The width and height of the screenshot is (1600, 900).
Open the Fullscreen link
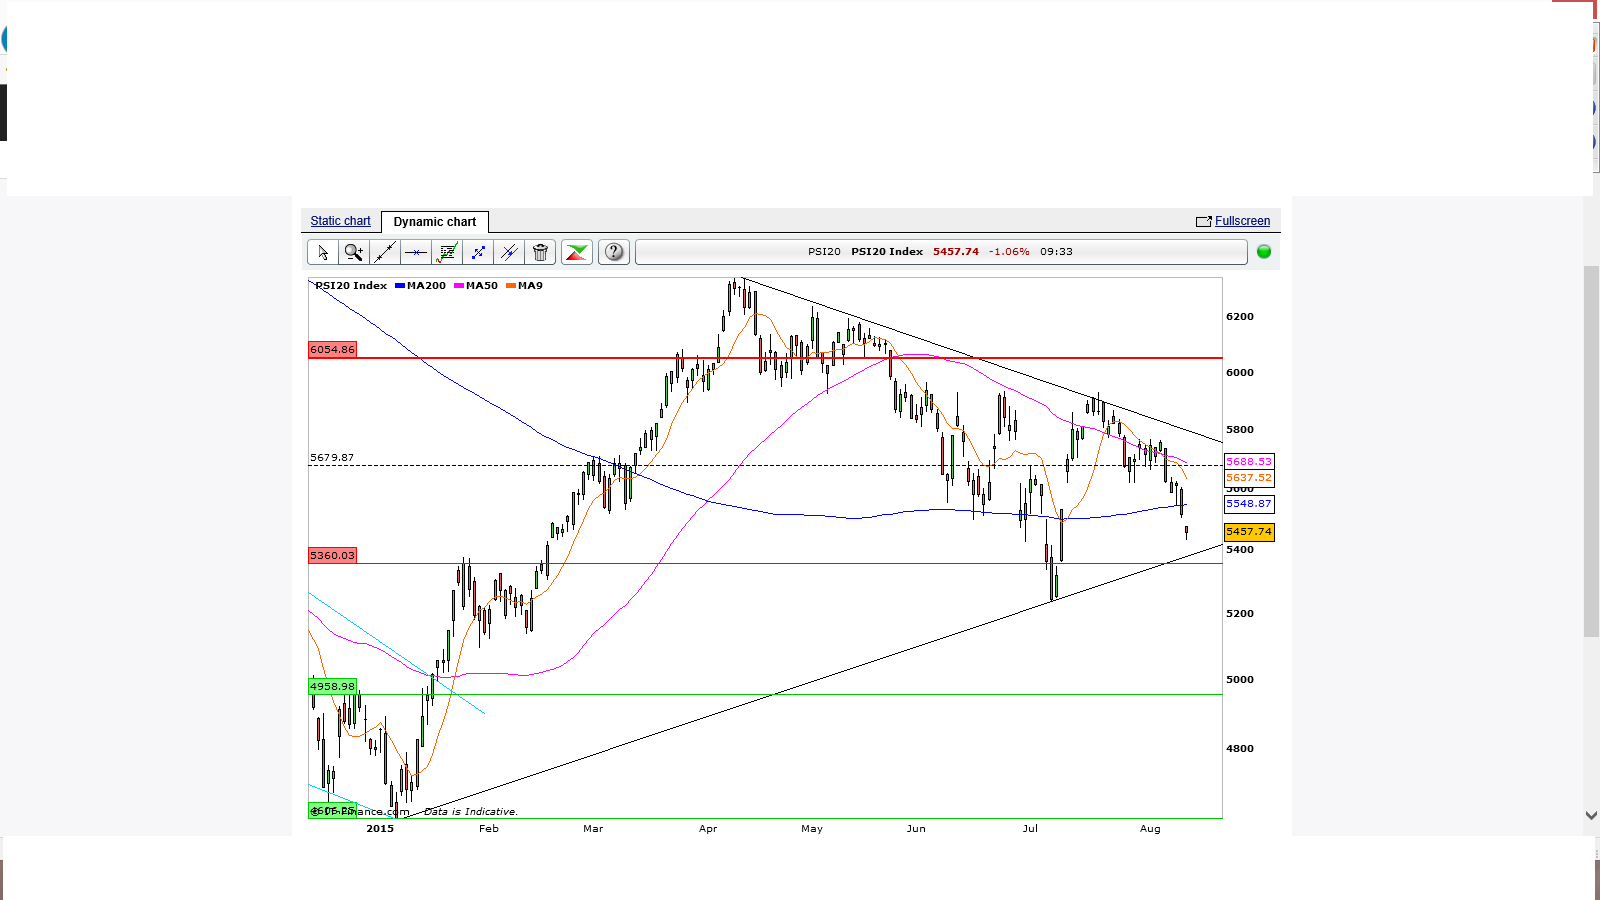tap(1242, 221)
